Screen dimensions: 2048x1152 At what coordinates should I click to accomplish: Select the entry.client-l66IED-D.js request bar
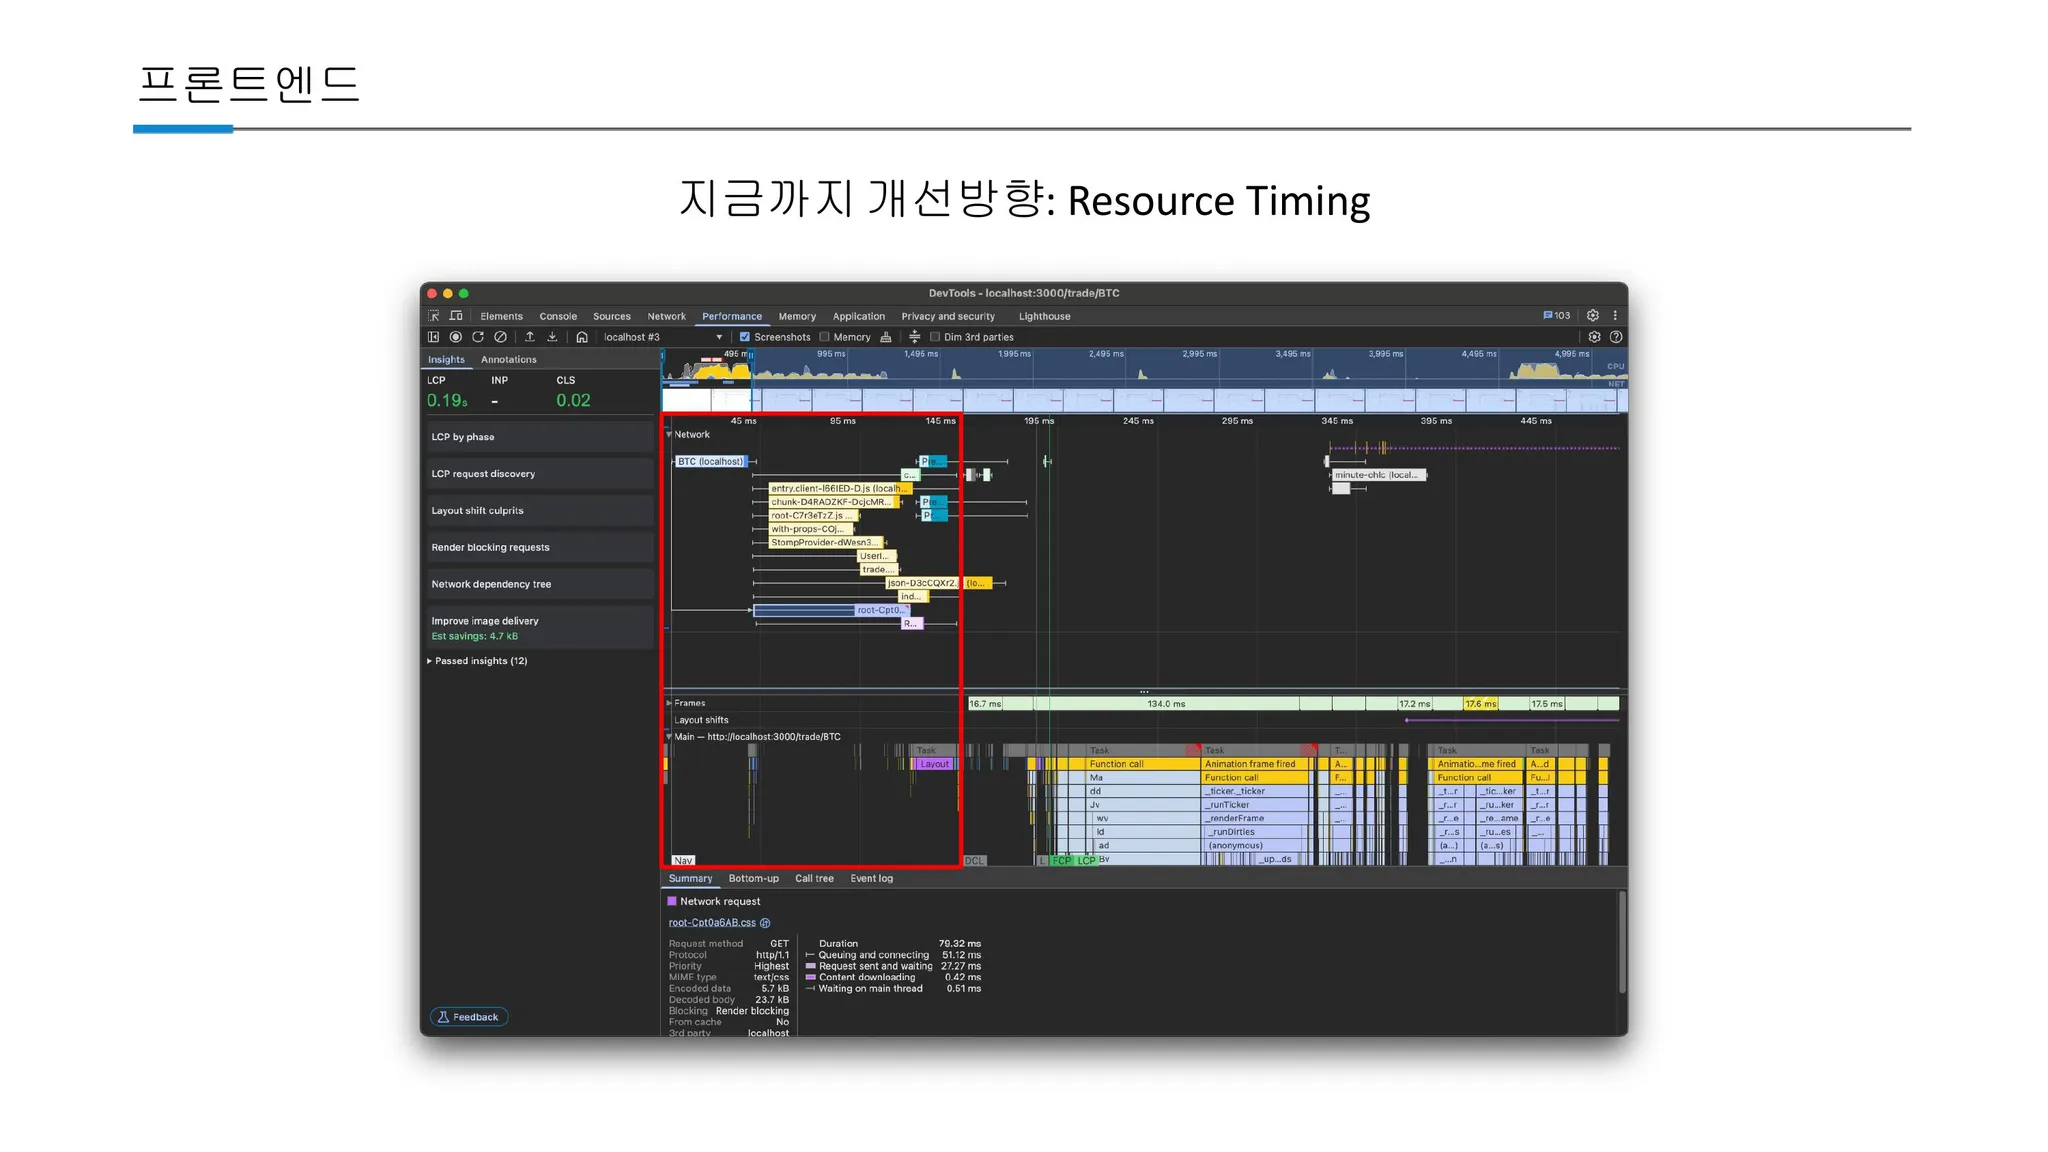pyautogui.click(x=840, y=489)
